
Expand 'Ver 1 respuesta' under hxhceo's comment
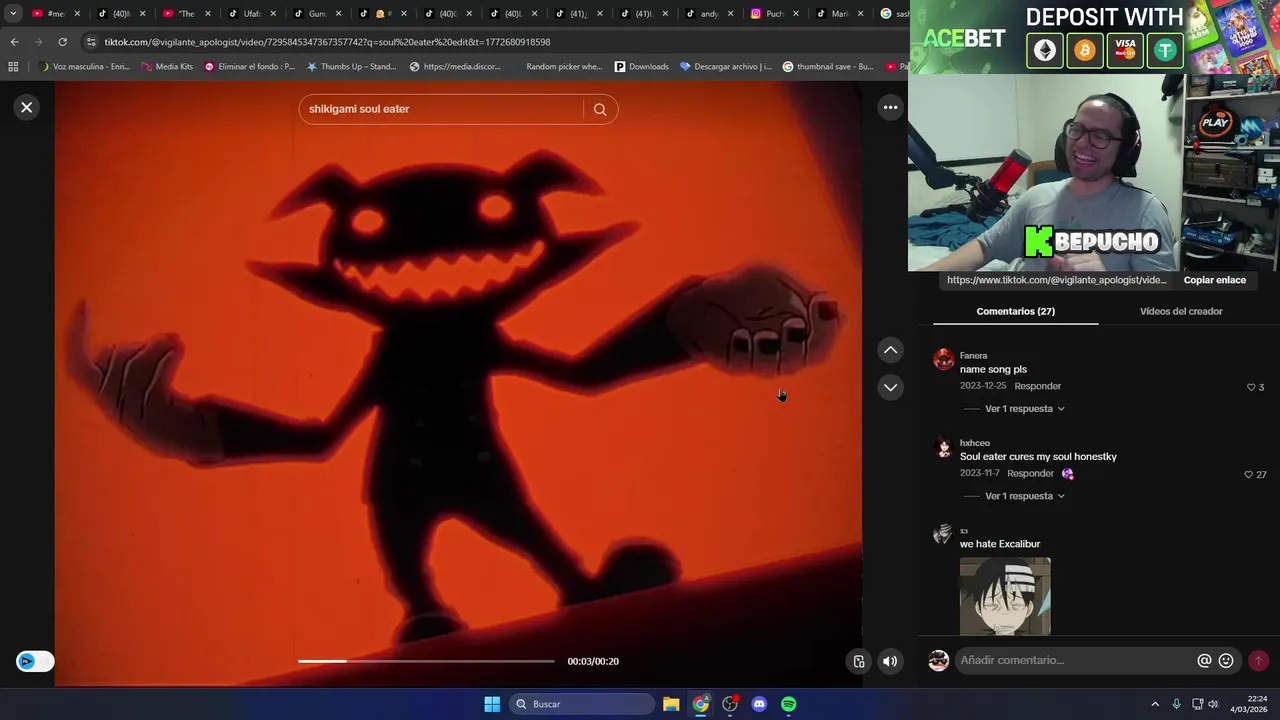coord(1024,496)
